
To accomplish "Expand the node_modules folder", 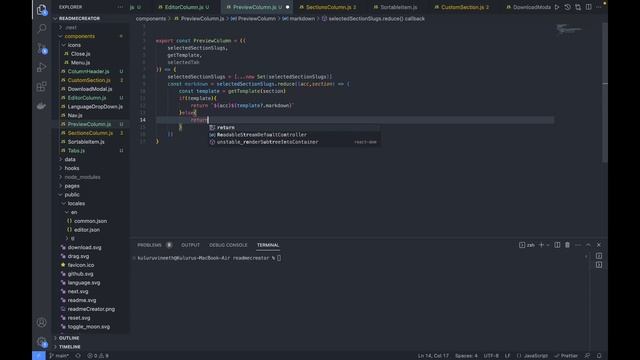I will (82, 177).
